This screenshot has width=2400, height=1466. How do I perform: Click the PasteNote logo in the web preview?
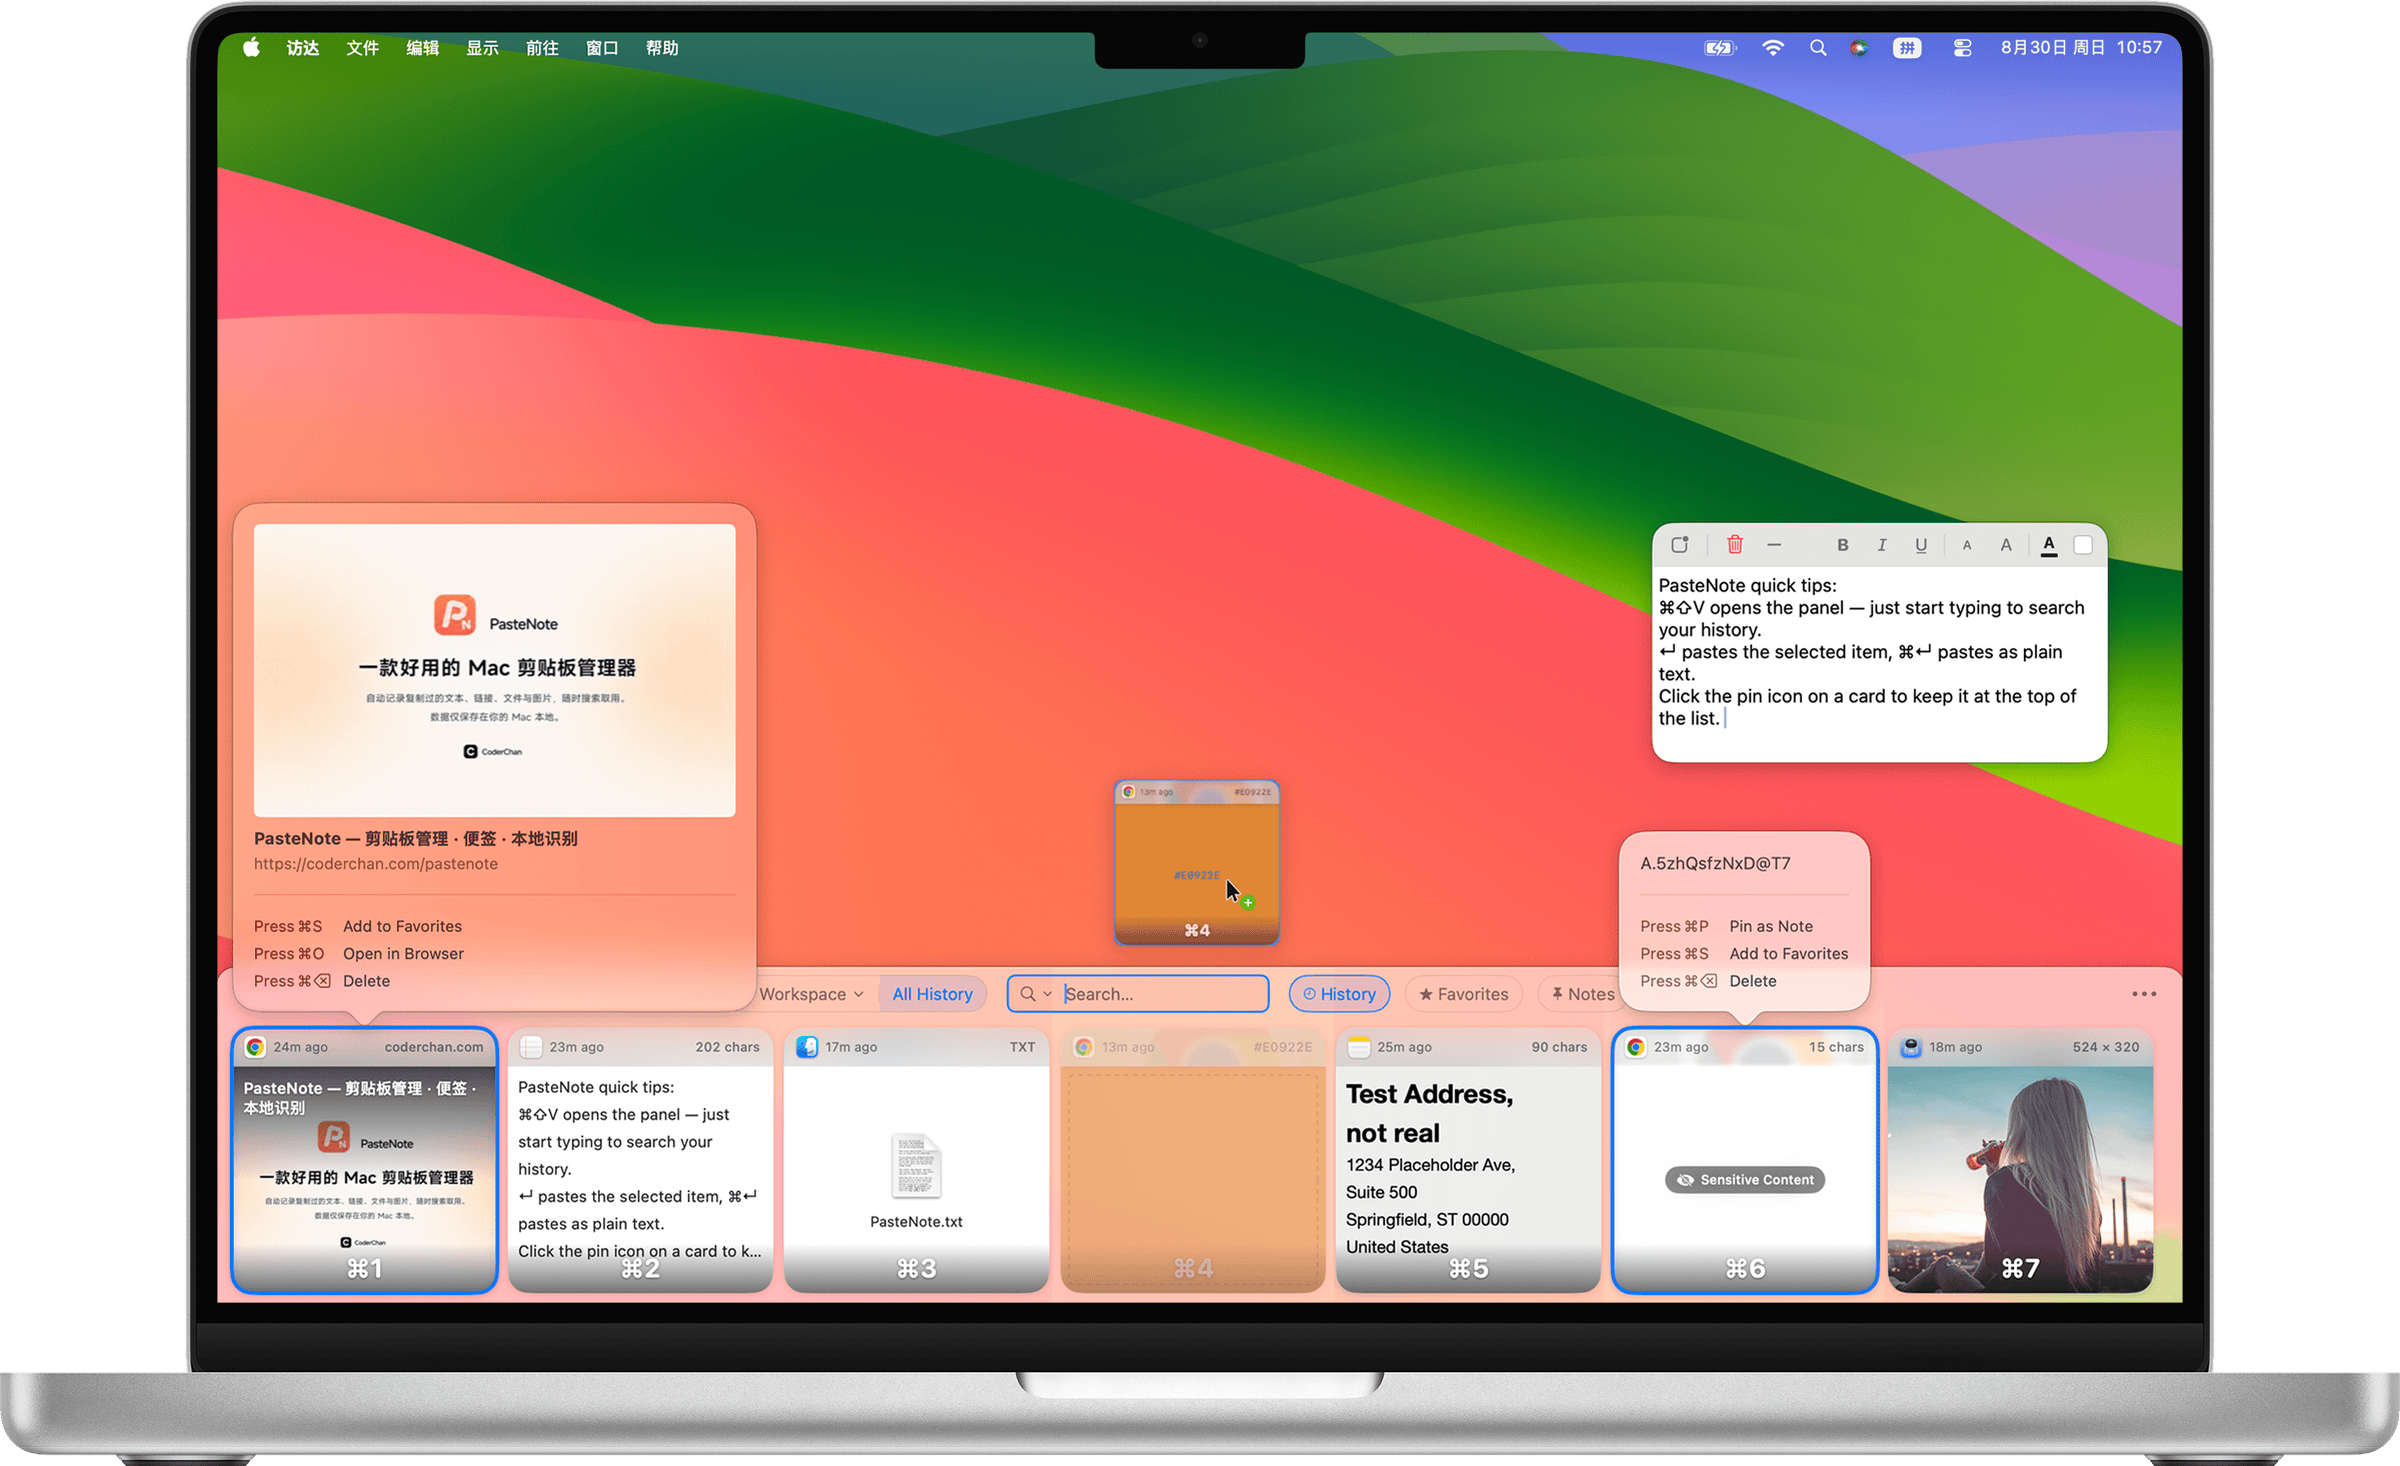tap(455, 615)
